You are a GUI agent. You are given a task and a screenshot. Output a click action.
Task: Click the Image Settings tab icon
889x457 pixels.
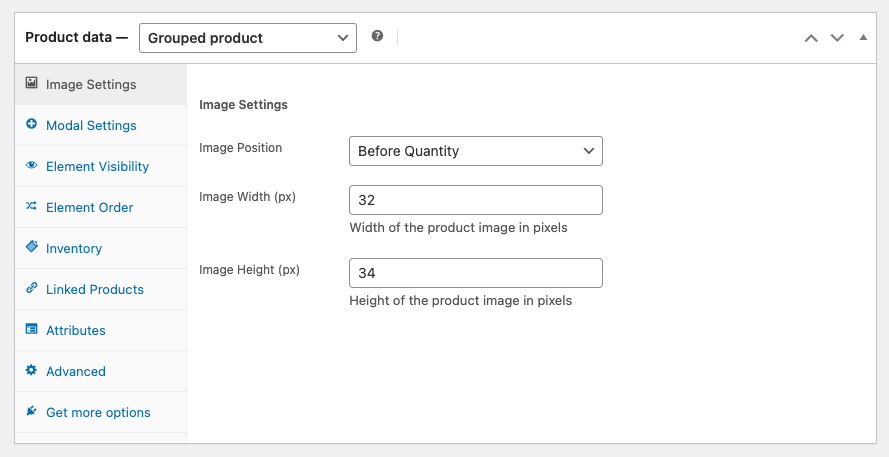click(x=32, y=84)
